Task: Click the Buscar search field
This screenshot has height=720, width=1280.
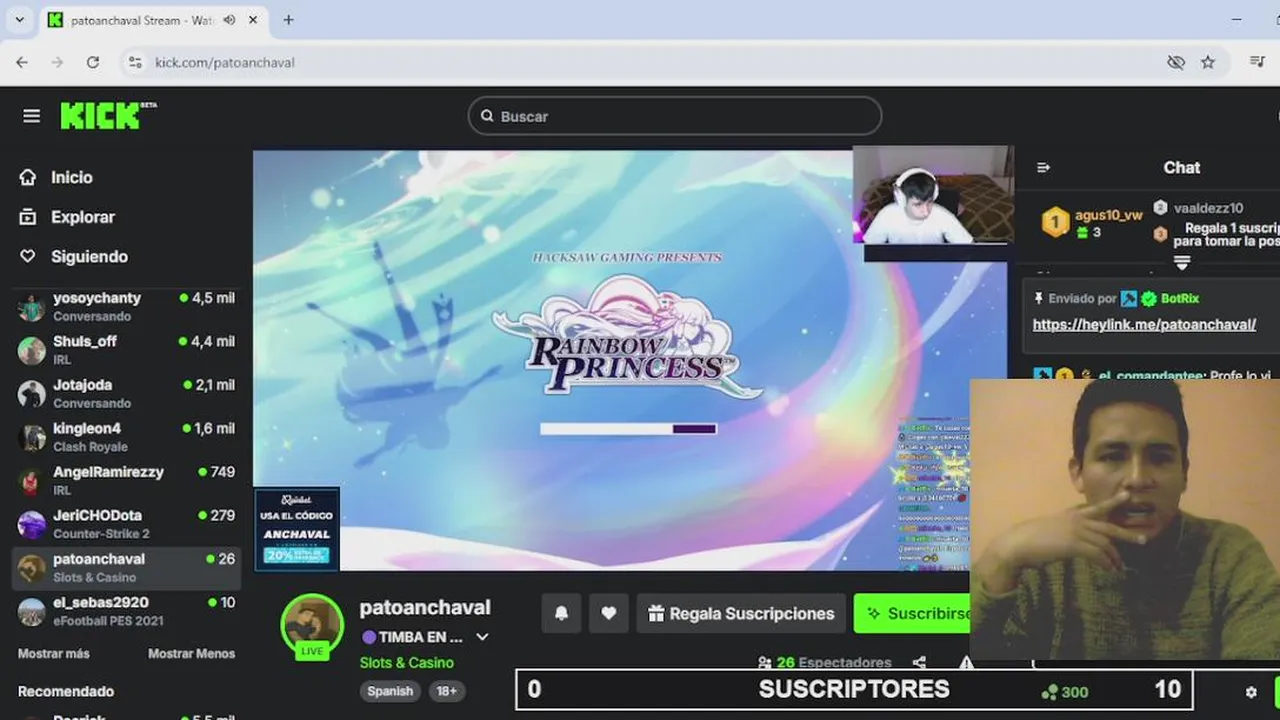Action: point(674,116)
